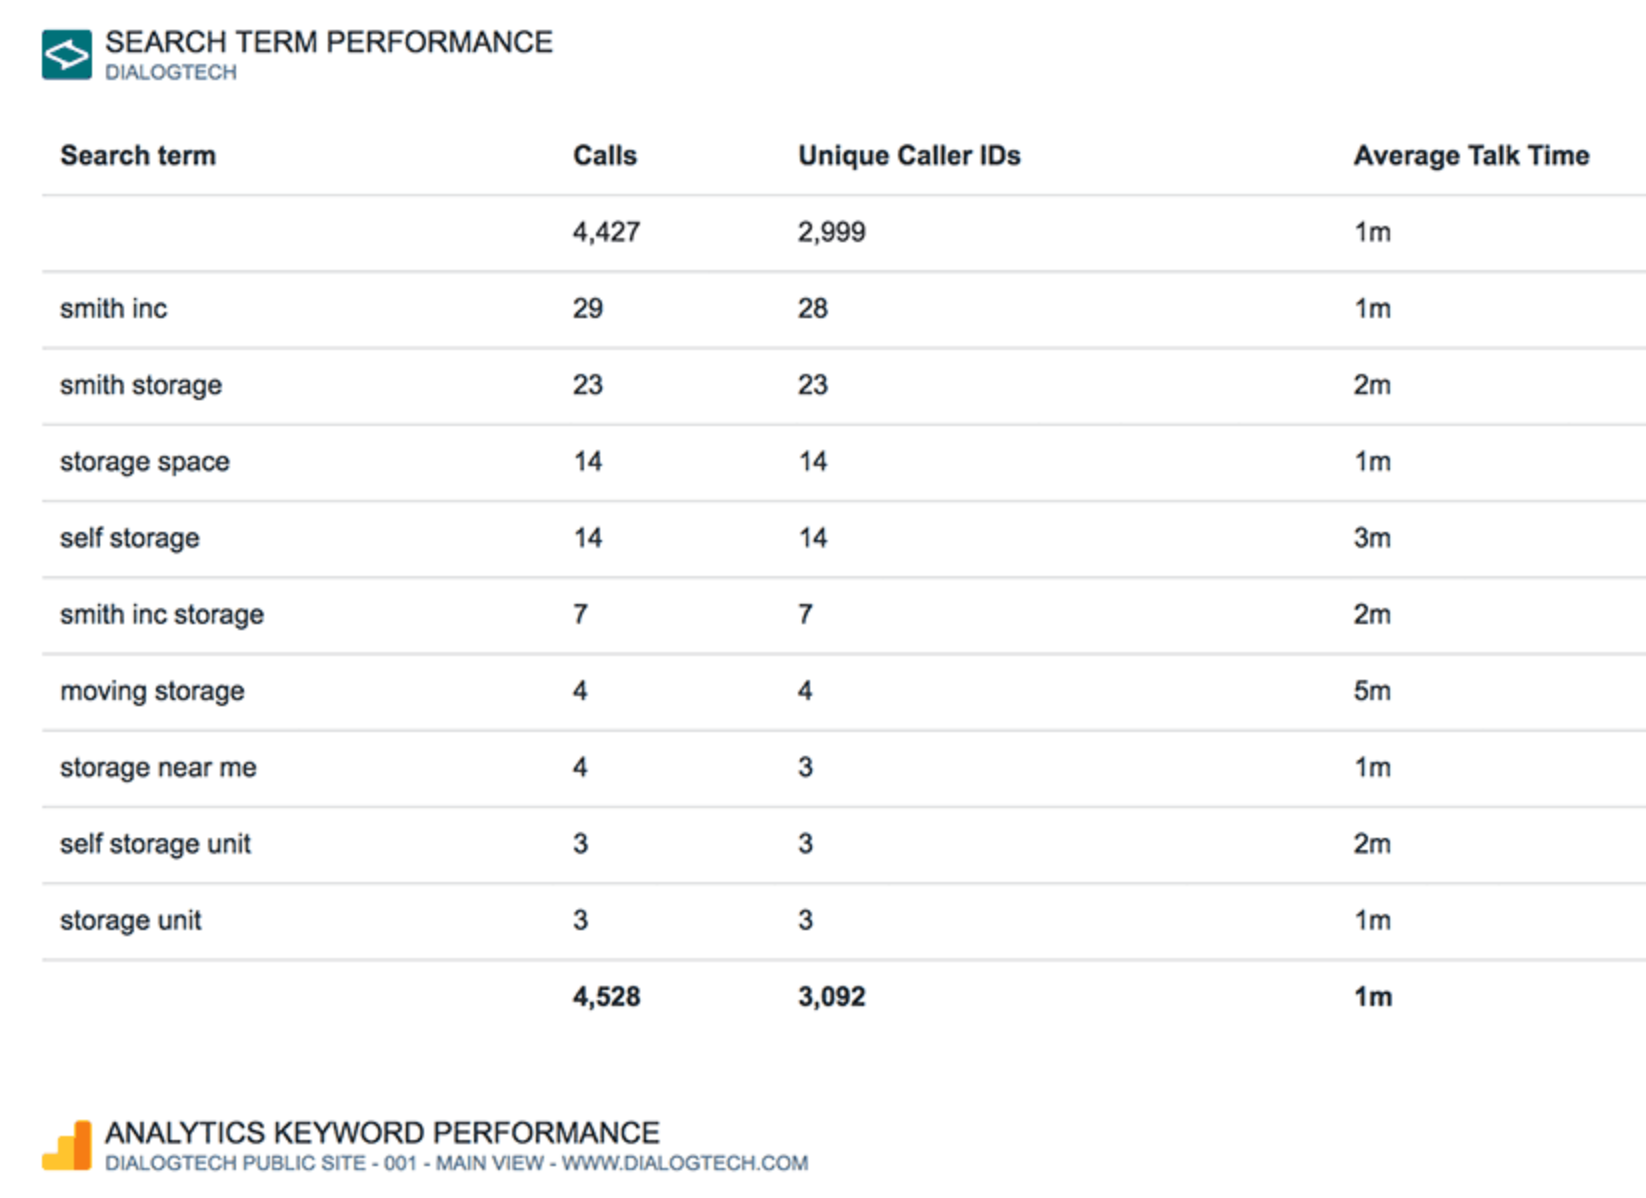1646x1198 pixels.
Task: Sort by Search term column header
Action: click(138, 156)
